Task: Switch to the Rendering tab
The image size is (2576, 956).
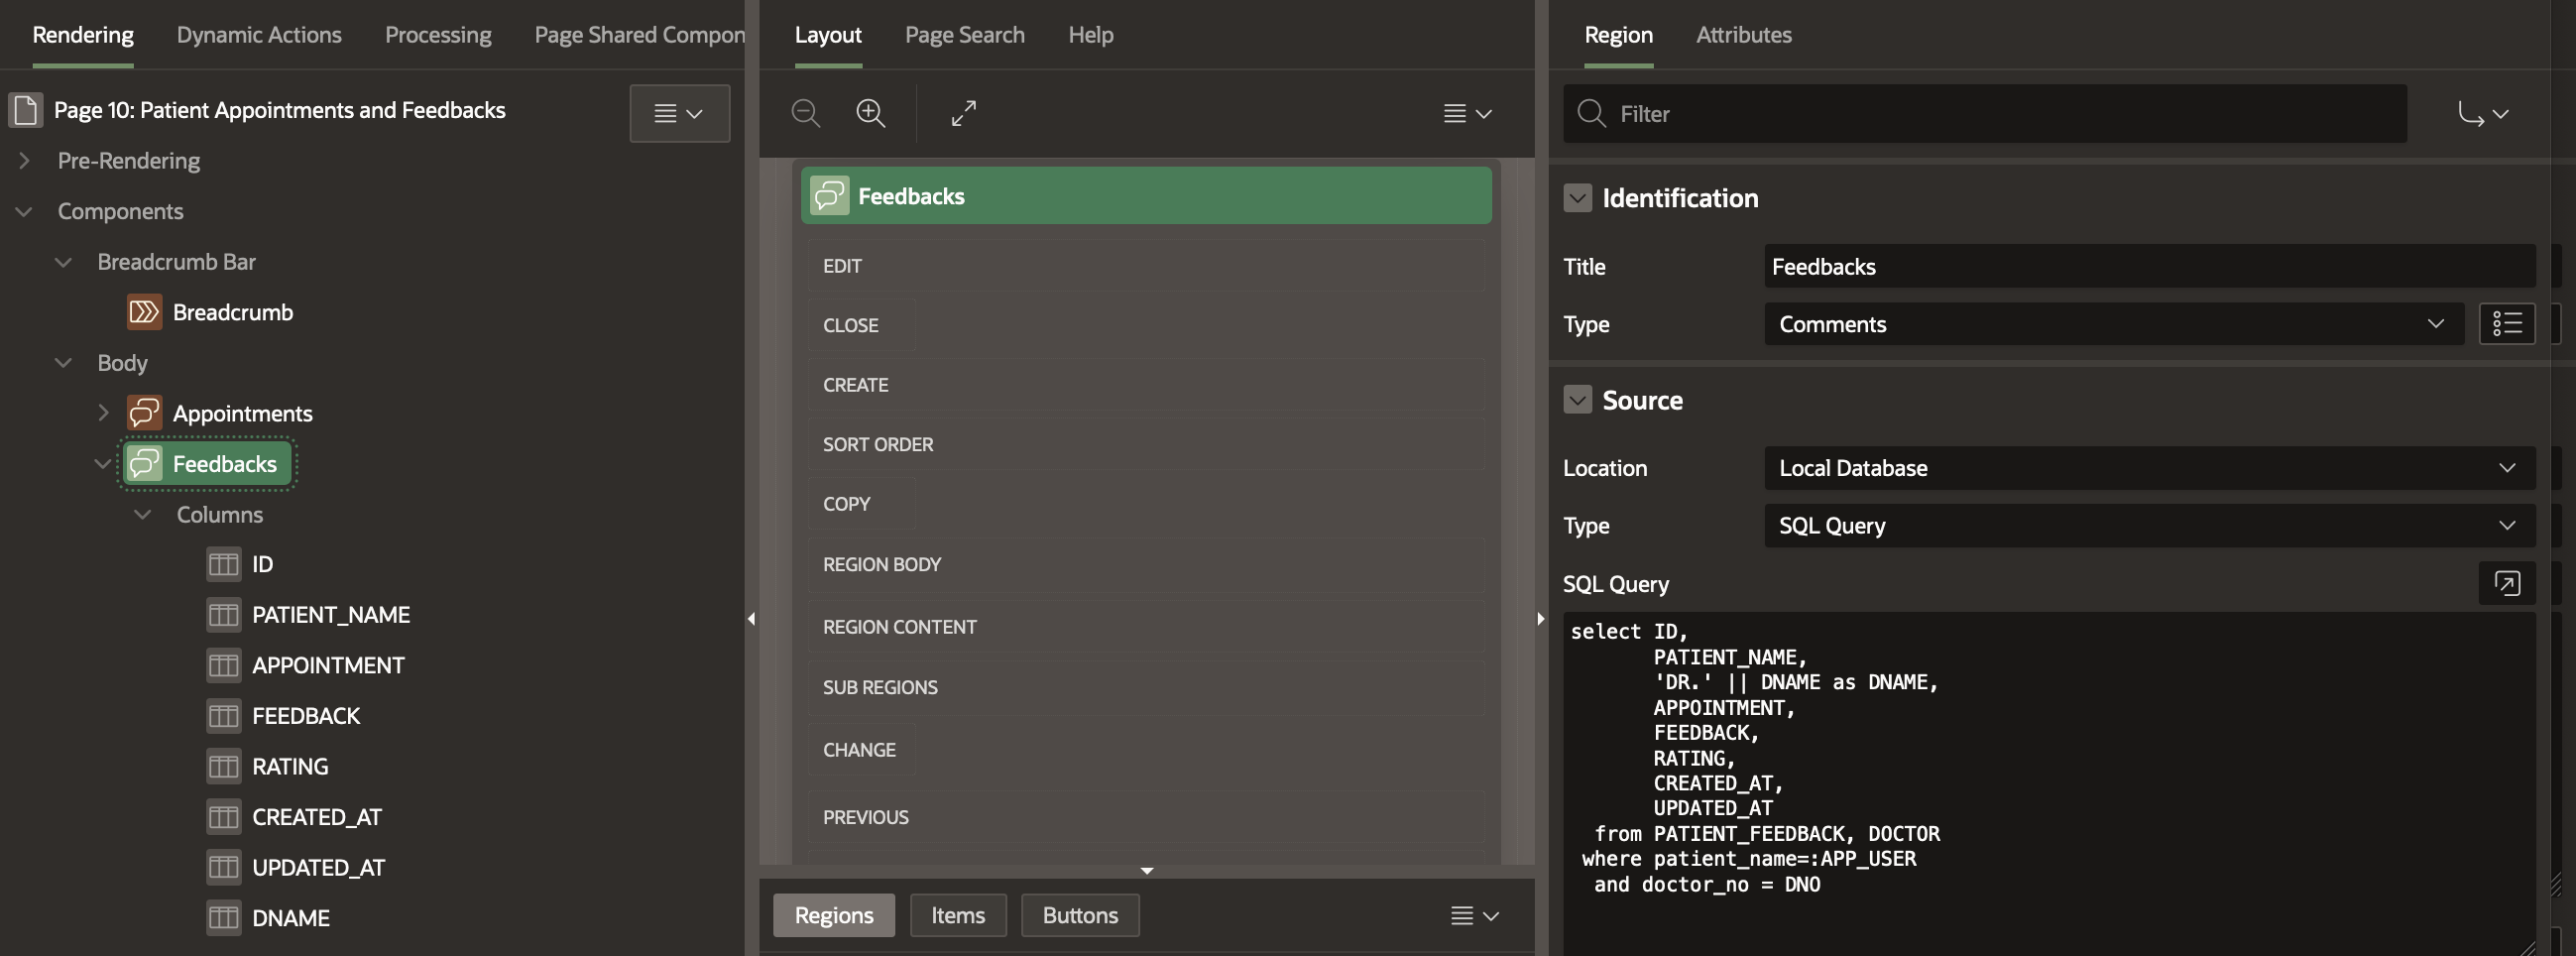Action: tap(83, 35)
